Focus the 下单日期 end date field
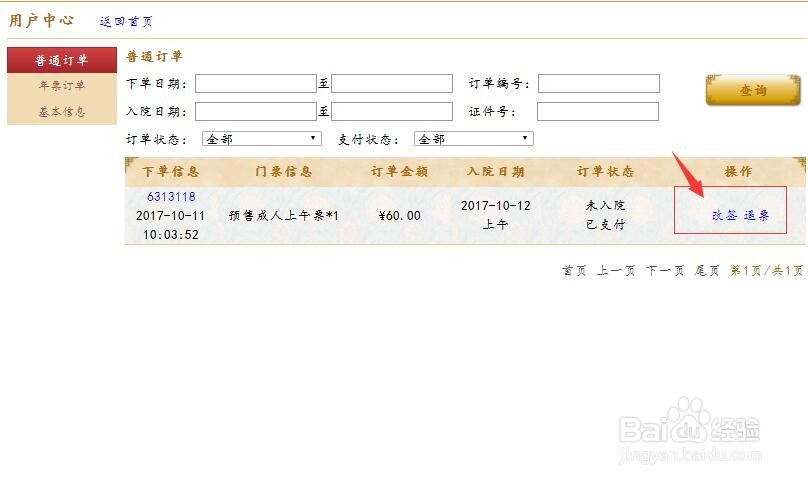The image size is (808, 483). (x=392, y=84)
